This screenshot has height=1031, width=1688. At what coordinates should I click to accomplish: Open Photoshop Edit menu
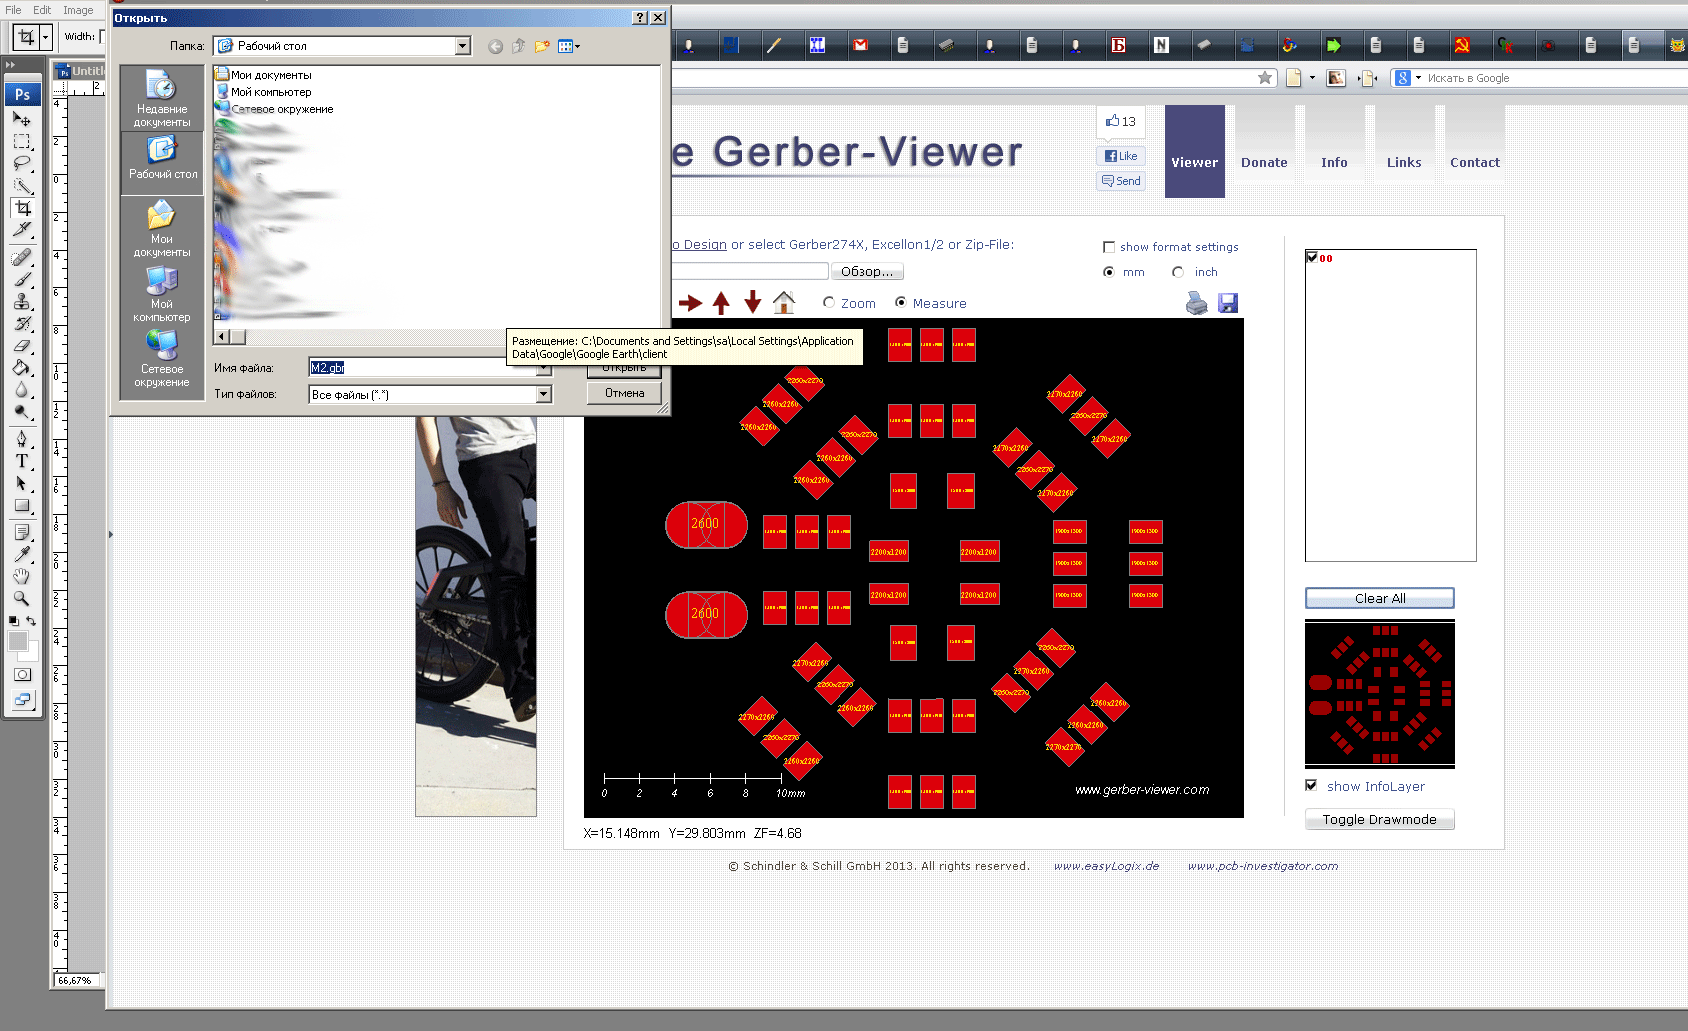coord(42,10)
